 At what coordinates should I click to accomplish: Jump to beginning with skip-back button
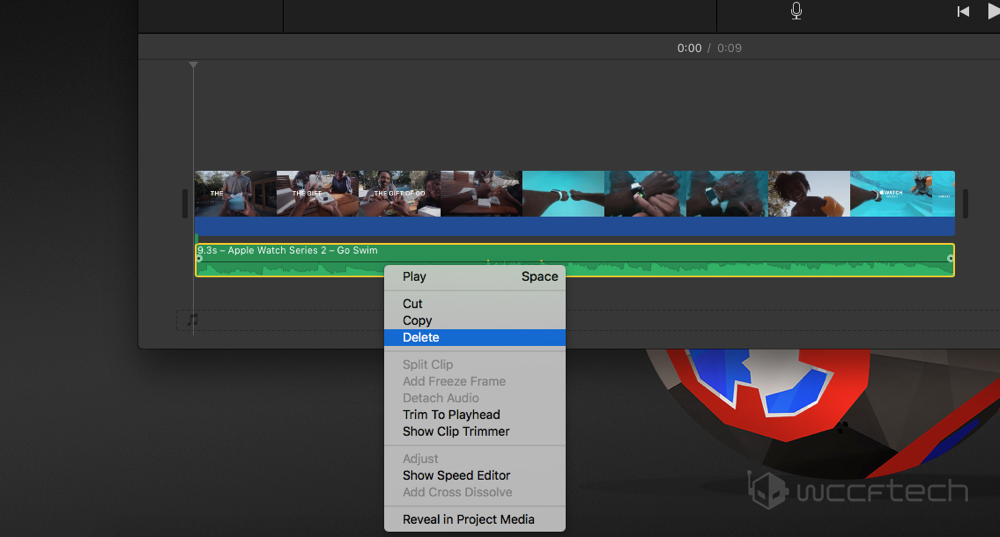coord(963,11)
